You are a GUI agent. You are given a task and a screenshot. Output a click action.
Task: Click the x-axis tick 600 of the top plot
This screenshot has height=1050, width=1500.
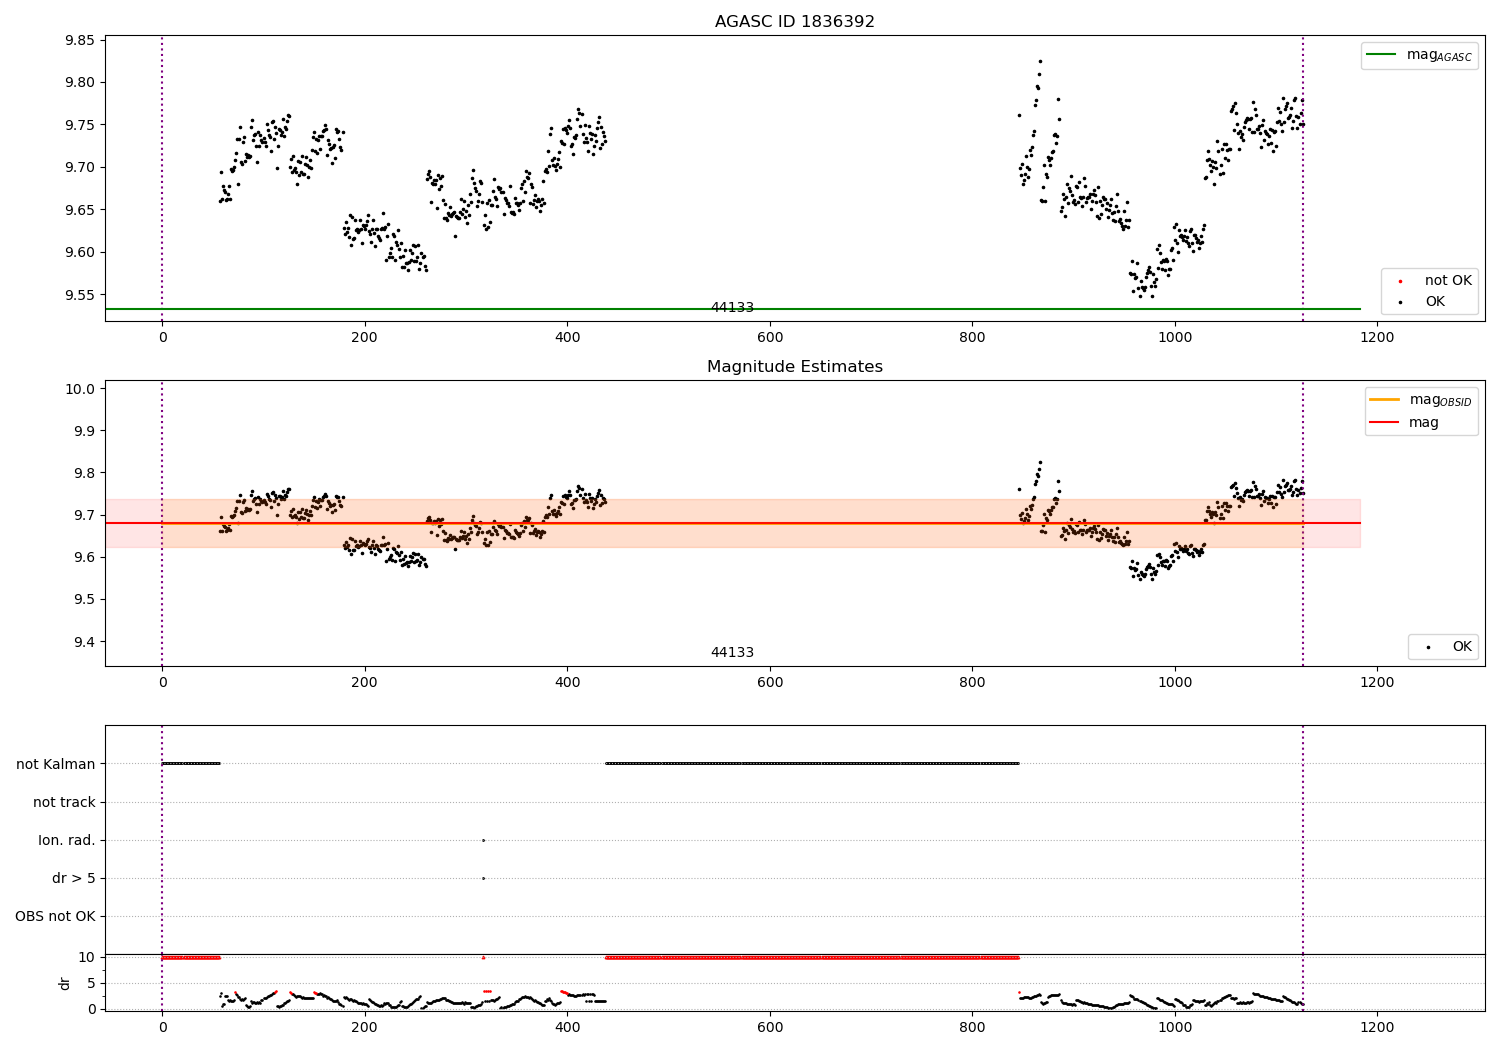(770, 338)
